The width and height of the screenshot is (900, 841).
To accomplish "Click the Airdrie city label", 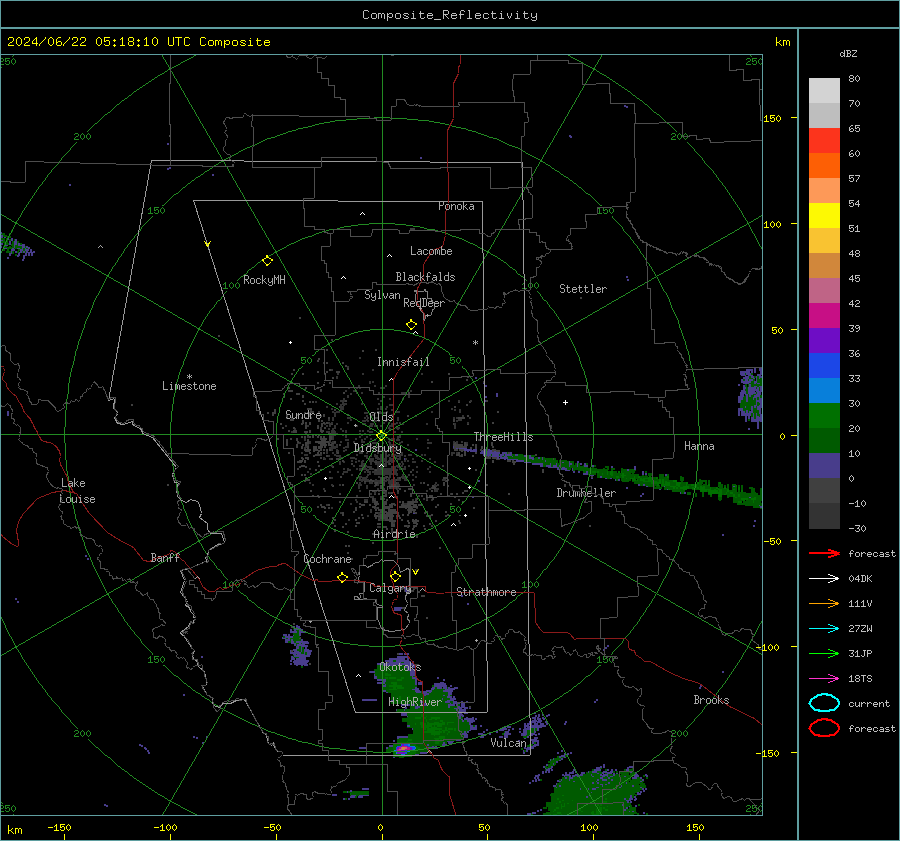I will tap(394, 534).
